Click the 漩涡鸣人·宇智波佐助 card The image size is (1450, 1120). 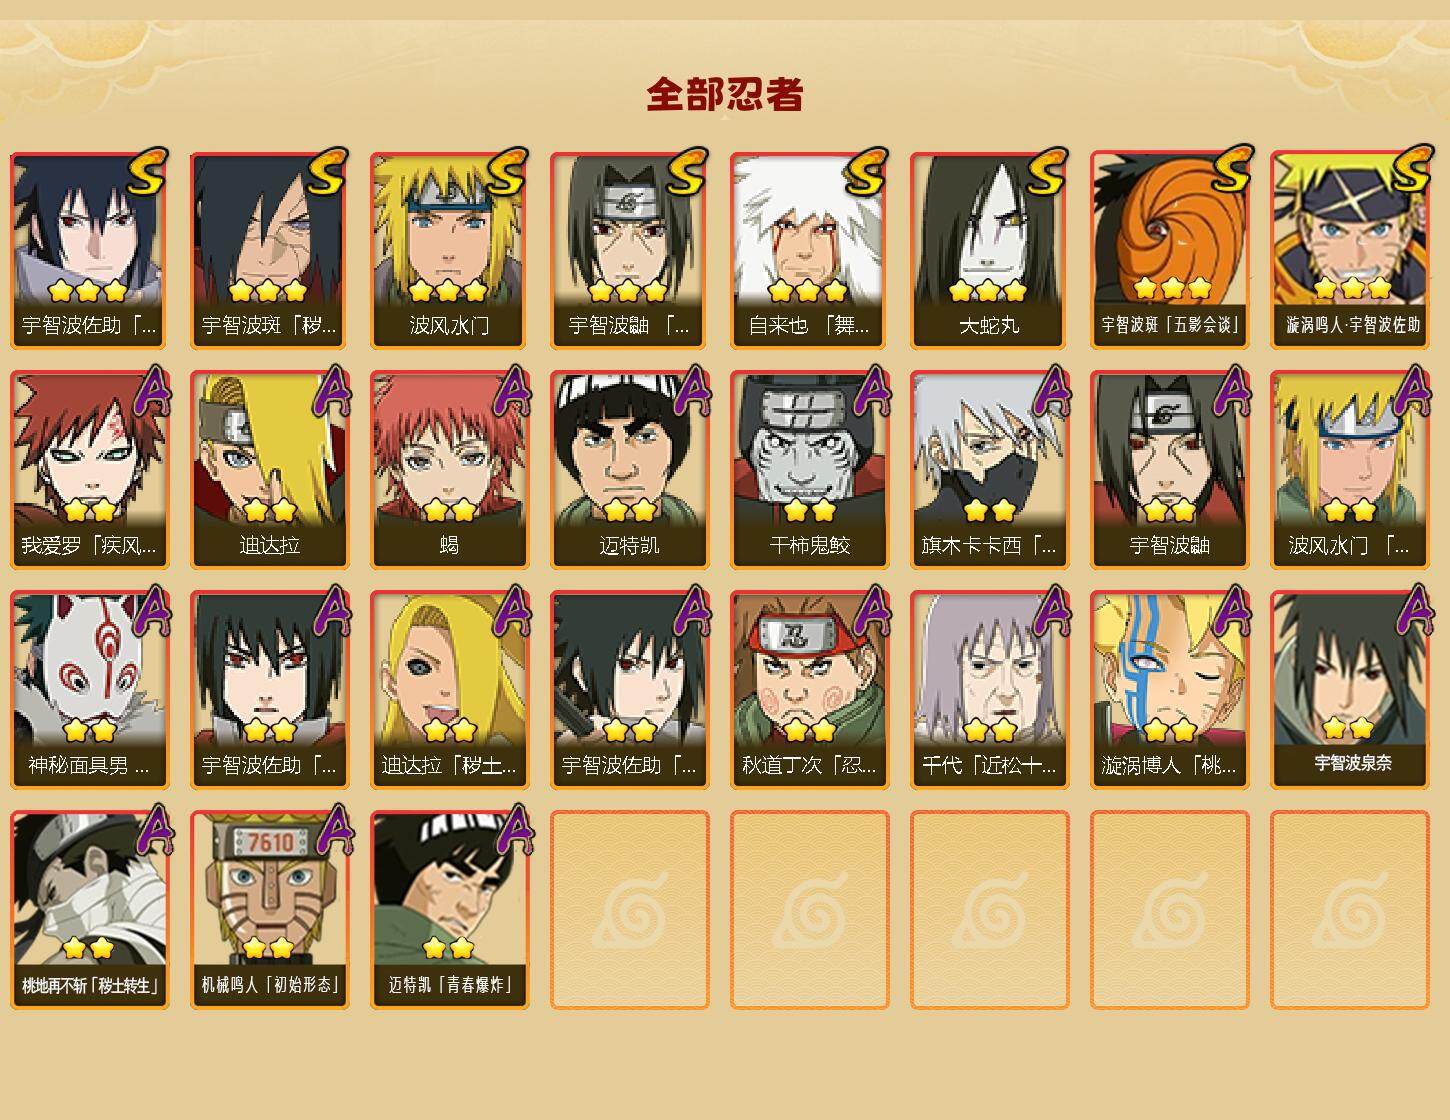click(1349, 250)
